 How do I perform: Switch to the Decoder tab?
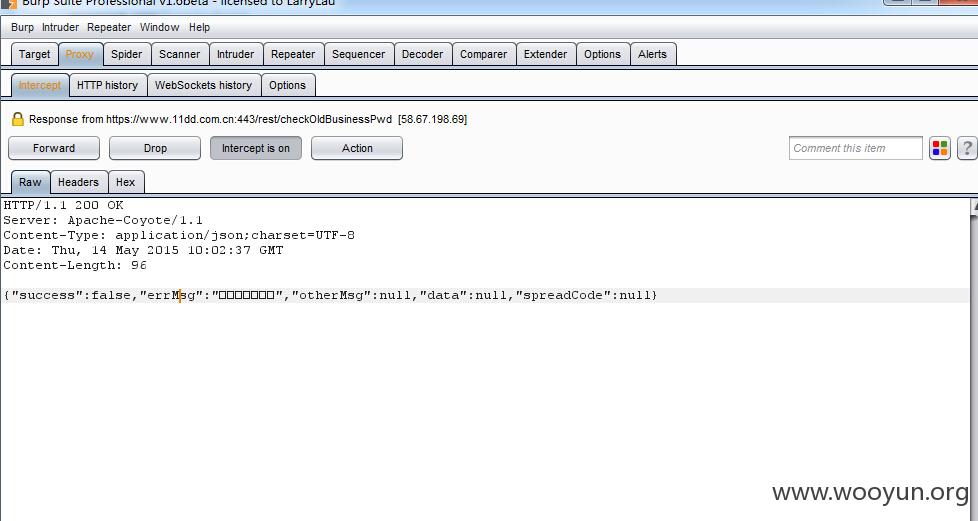click(422, 54)
